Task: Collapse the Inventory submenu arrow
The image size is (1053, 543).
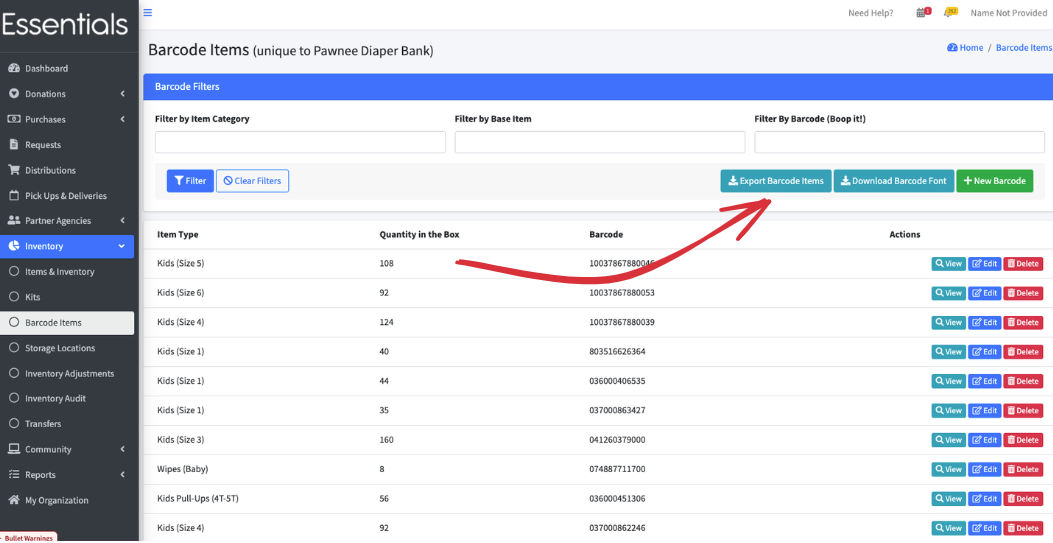Action: pos(122,246)
